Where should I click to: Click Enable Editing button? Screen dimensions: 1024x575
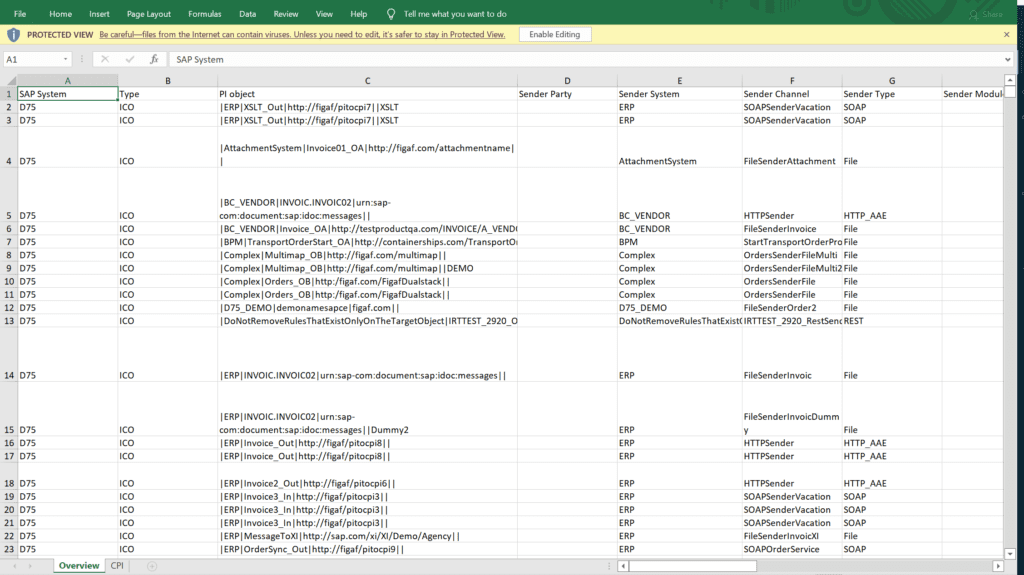tap(554, 35)
